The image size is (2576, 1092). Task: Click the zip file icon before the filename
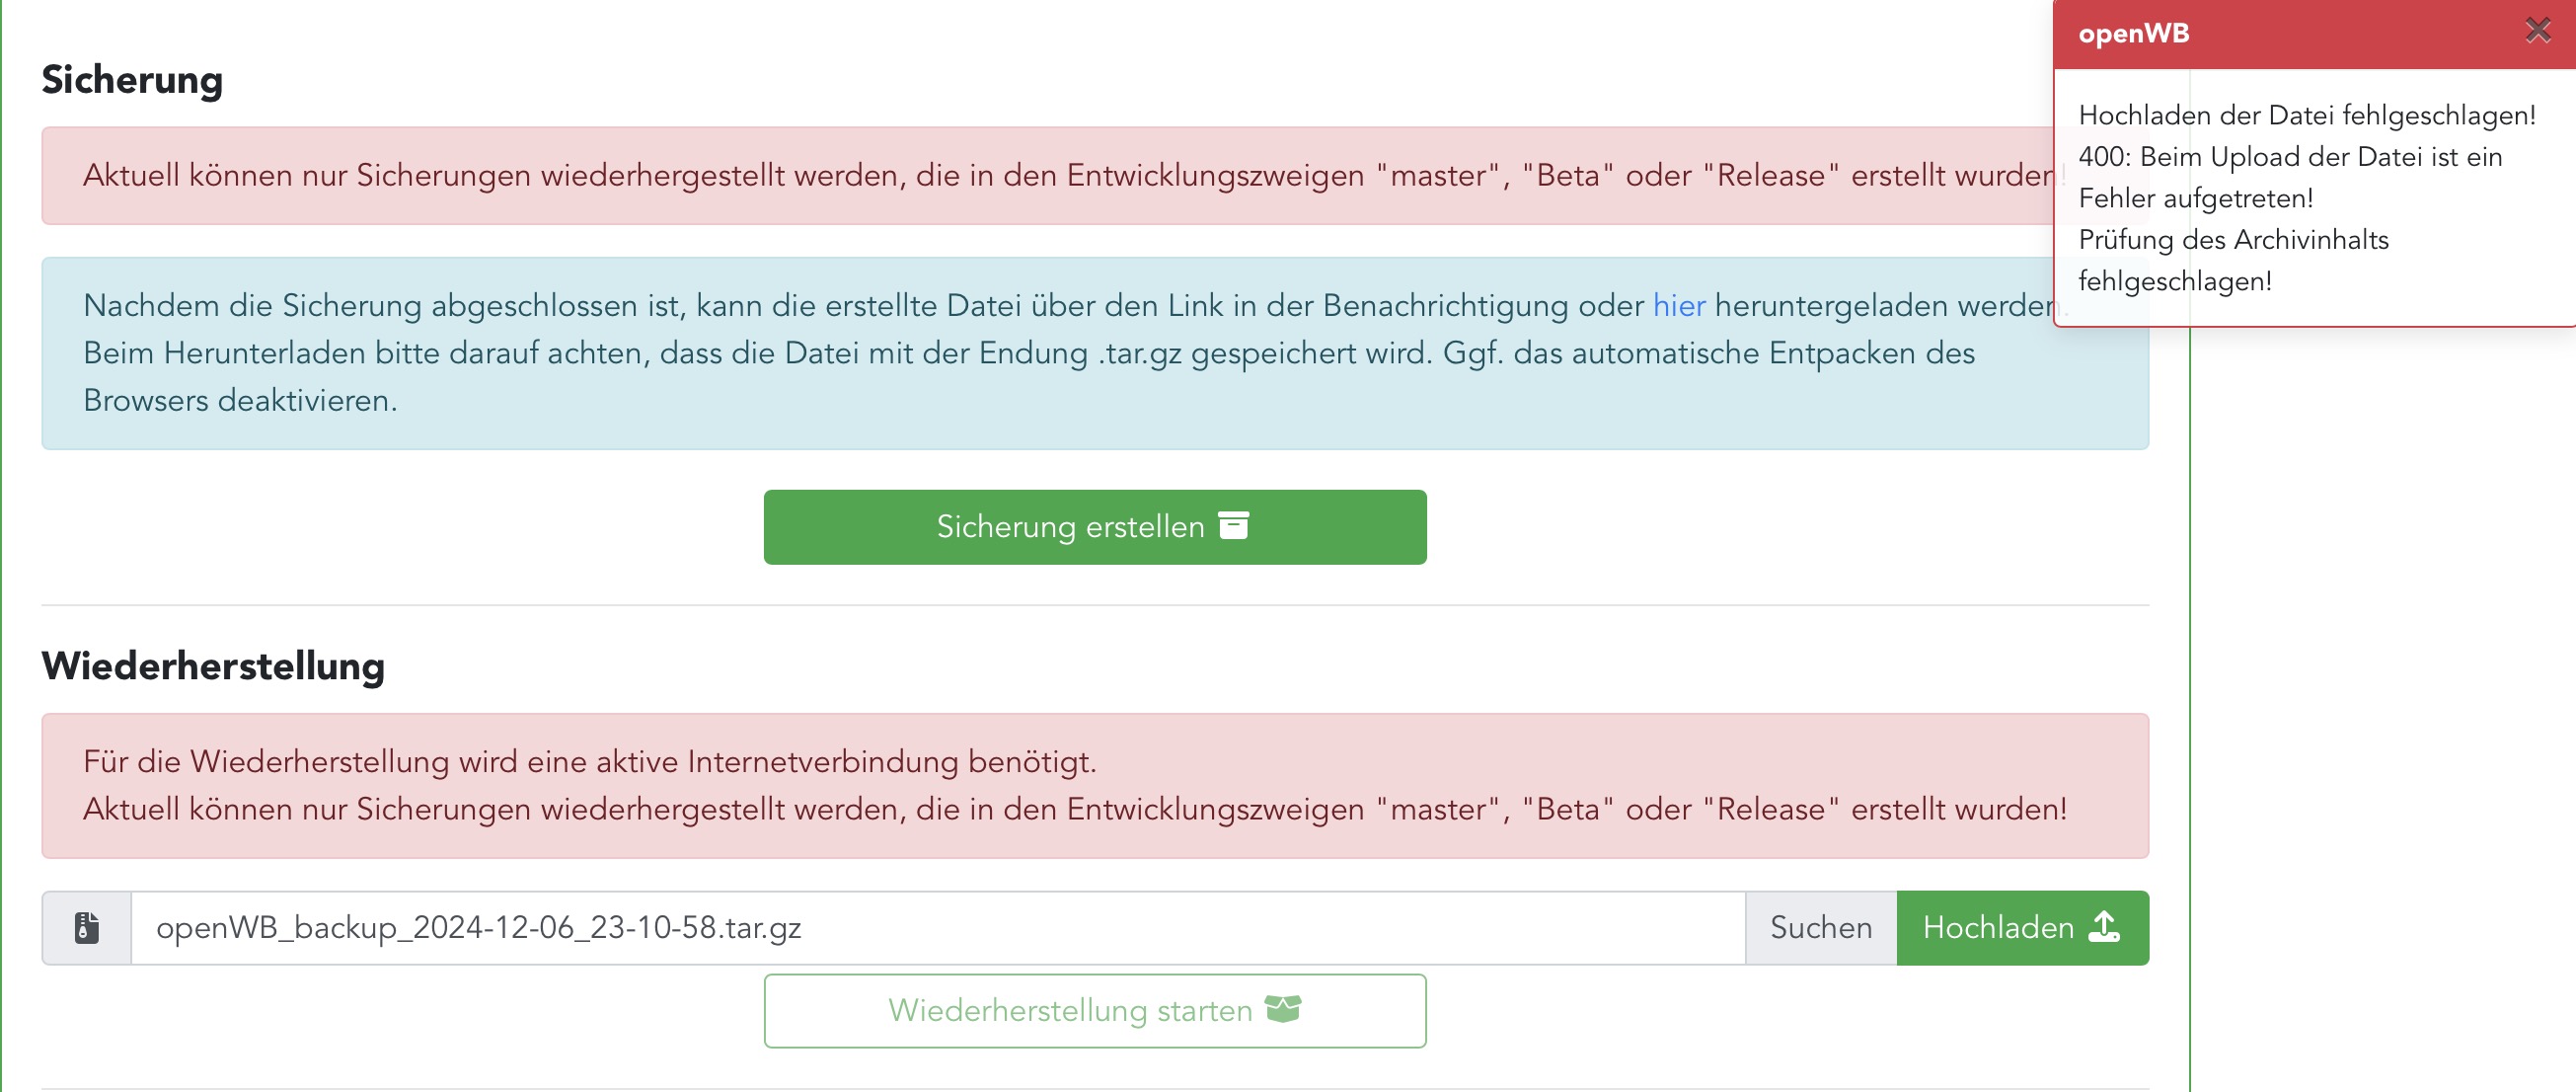(x=87, y=927)
